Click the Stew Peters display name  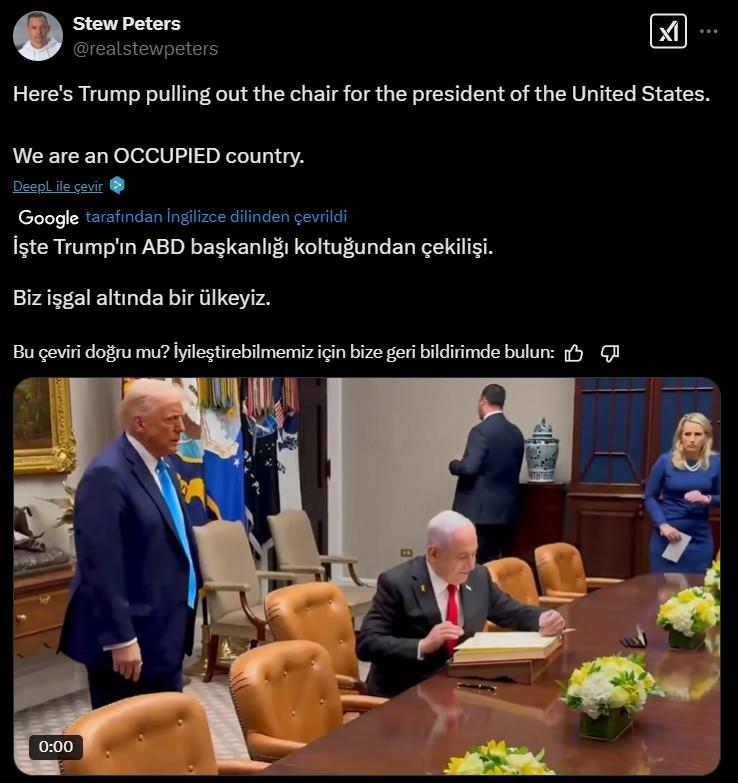(127, 23)
